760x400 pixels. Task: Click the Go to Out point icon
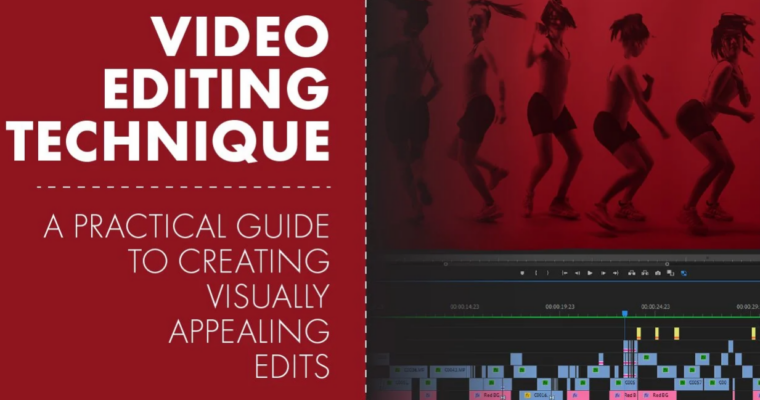616,273
